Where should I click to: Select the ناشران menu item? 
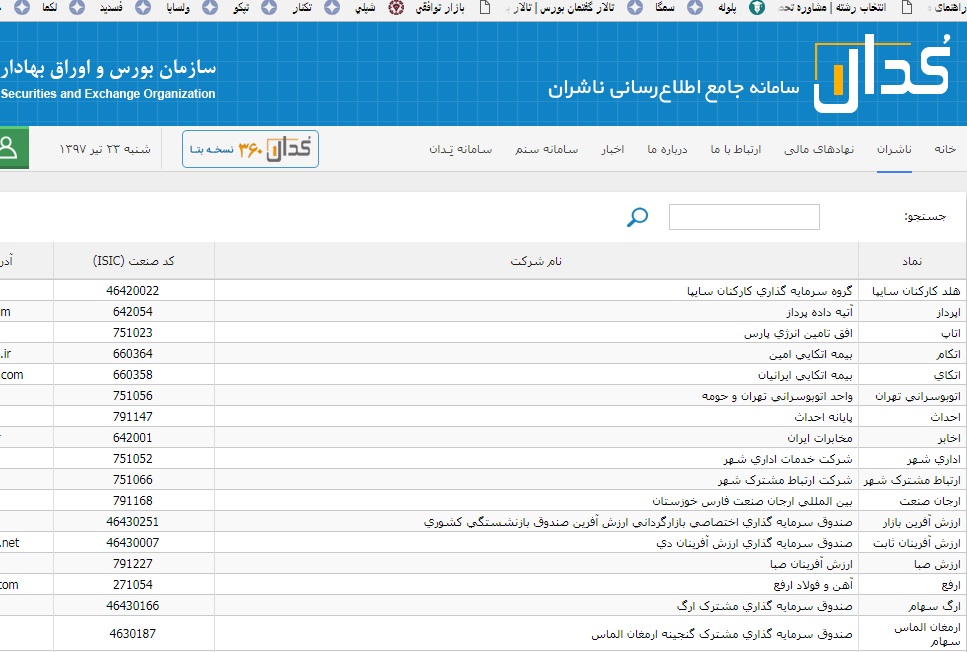(894, 149)
